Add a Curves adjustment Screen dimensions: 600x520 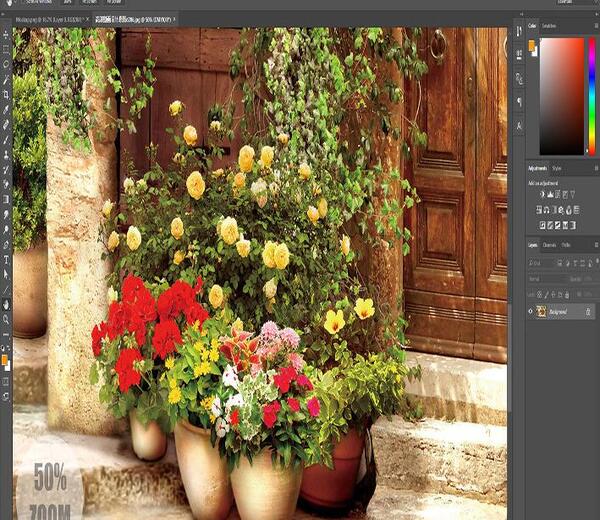pos(558,194)
